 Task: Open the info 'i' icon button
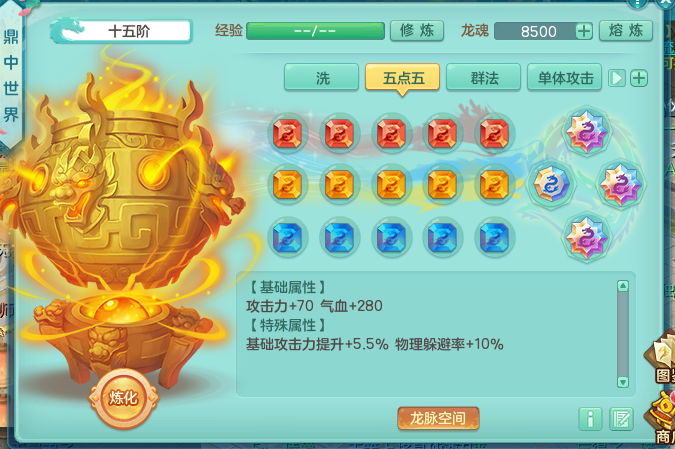coord(591,418)
